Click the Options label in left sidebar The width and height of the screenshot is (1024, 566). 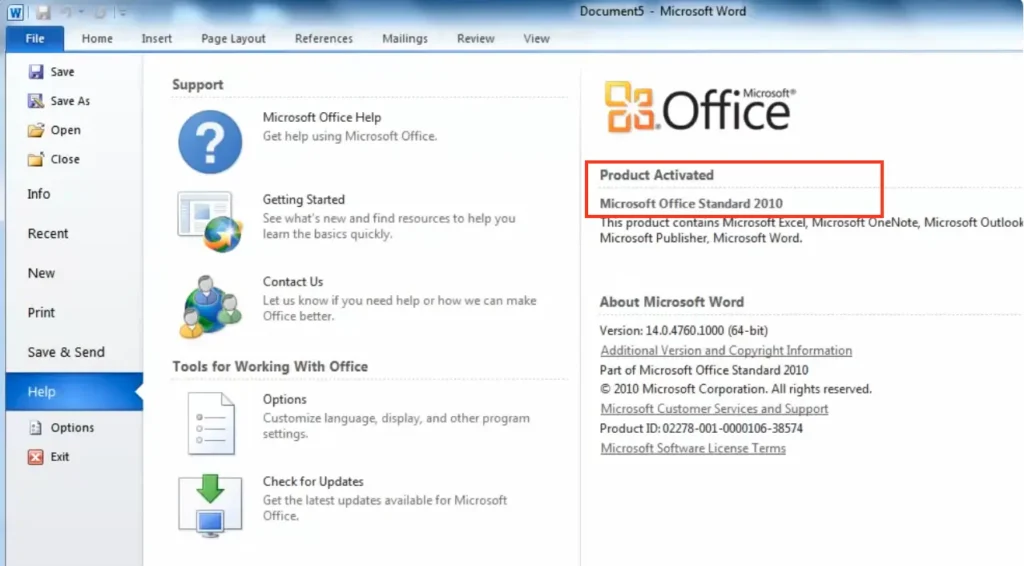pos(72,428)
